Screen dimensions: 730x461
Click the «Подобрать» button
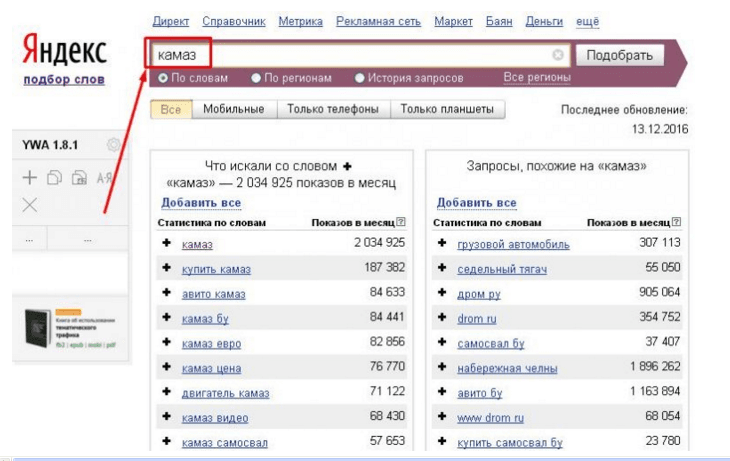tap(620, 55)
